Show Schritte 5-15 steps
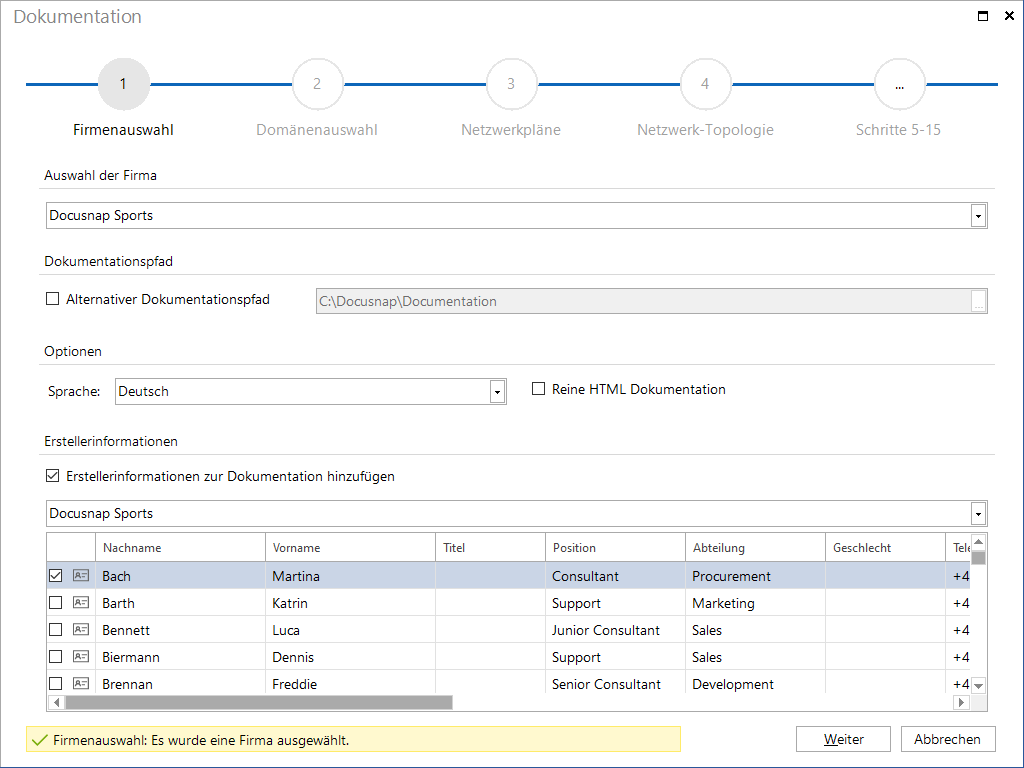This screenshot has height=768, width=1024. (899, 84)
